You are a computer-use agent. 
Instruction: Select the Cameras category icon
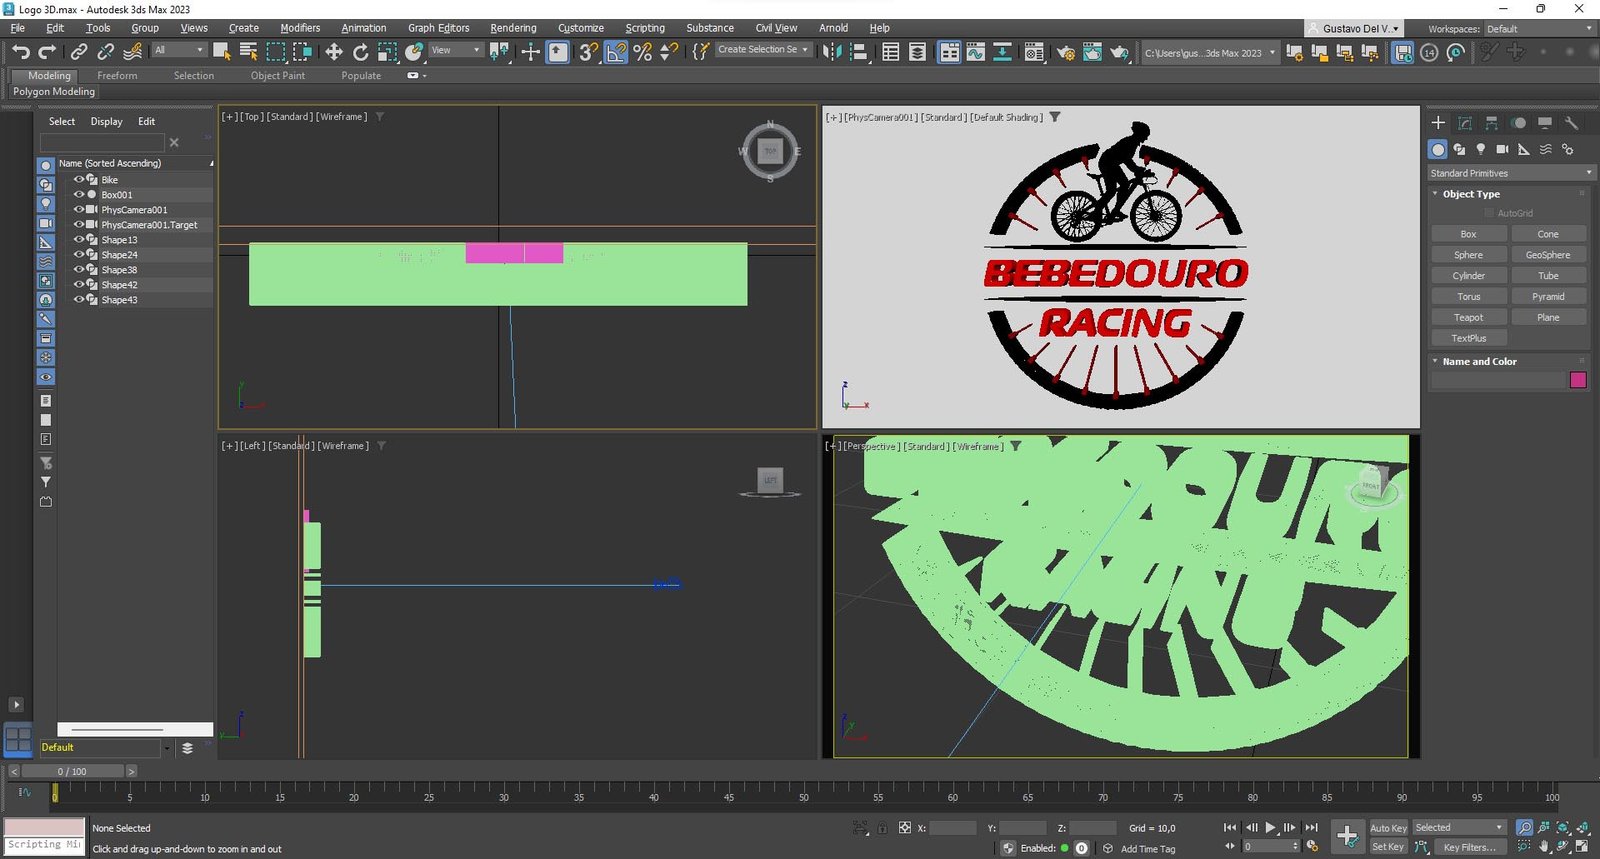point(1502,149)
